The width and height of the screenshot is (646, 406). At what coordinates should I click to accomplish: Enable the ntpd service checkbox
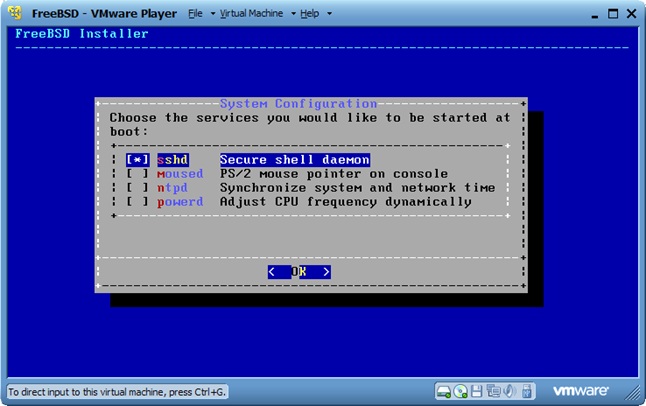coord(138,188)
